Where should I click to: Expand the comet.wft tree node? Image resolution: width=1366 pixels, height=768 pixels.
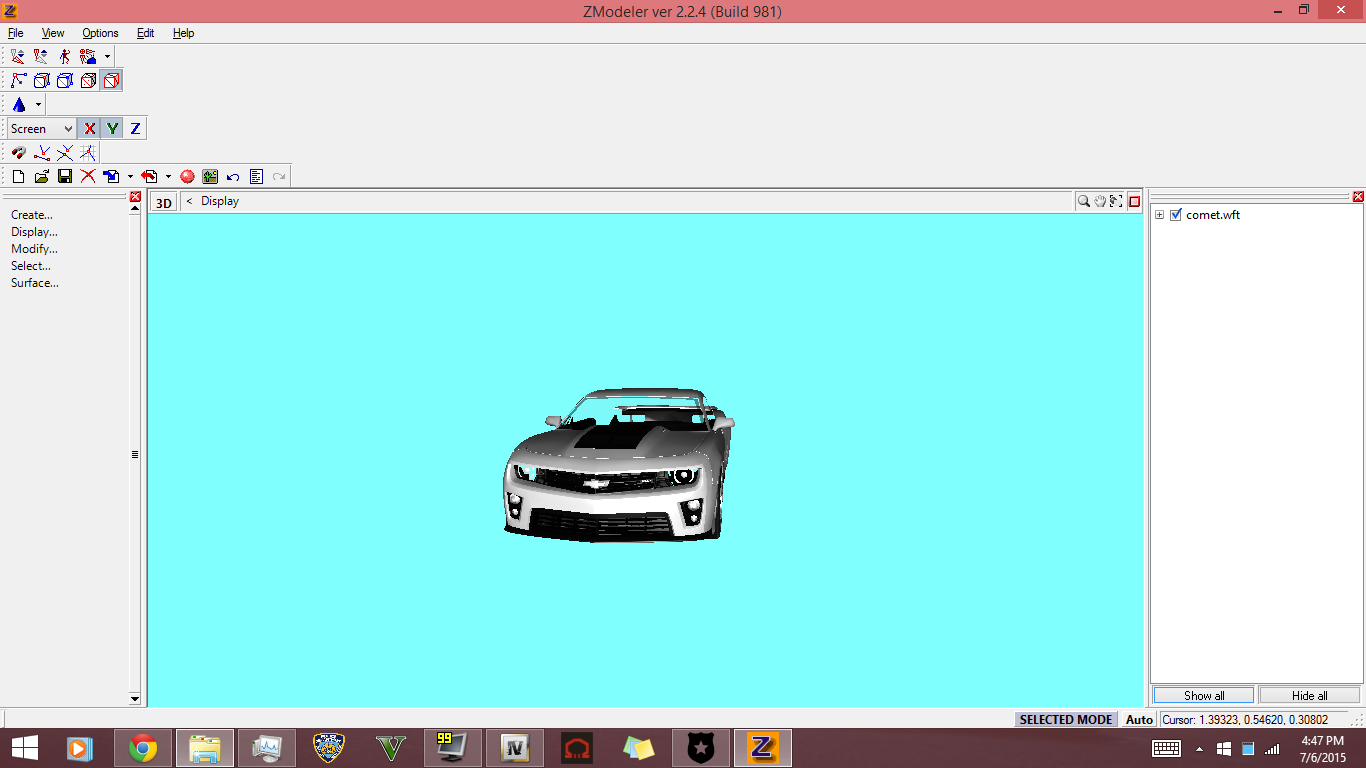(1159, 215)
